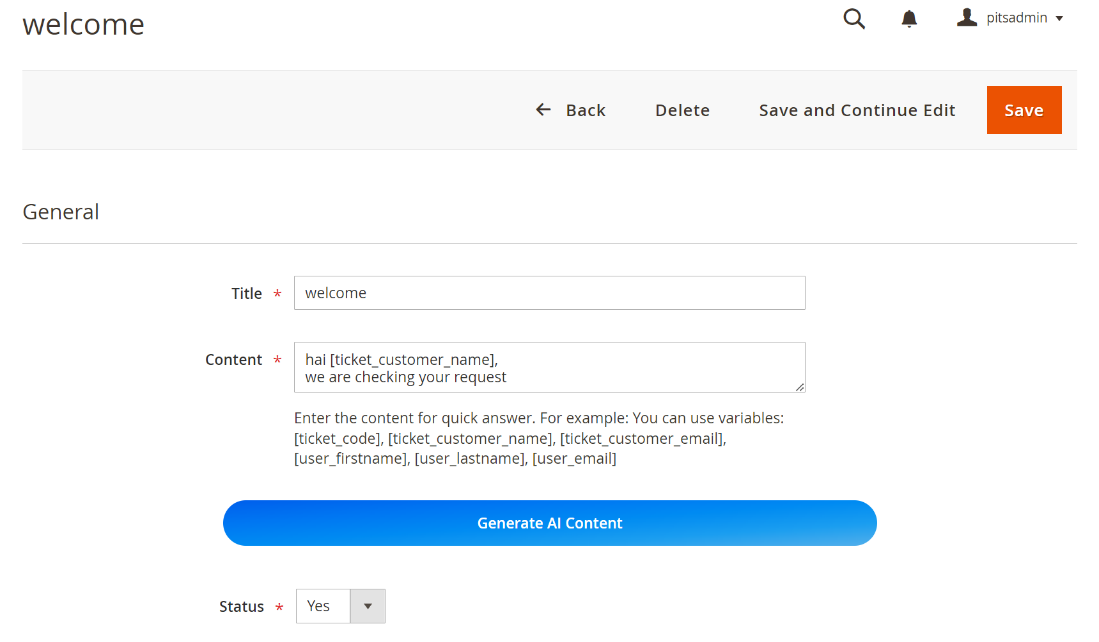Screen dimensions: 1099x642
Task: Click the Delete button
Action: point(682,110)
